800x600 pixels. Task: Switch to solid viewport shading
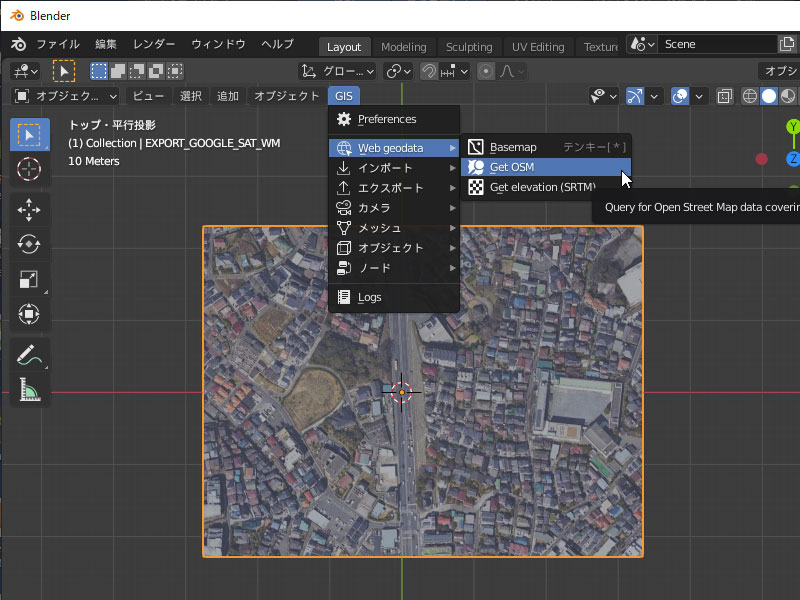pyautogui.click(x=769, y=96)
